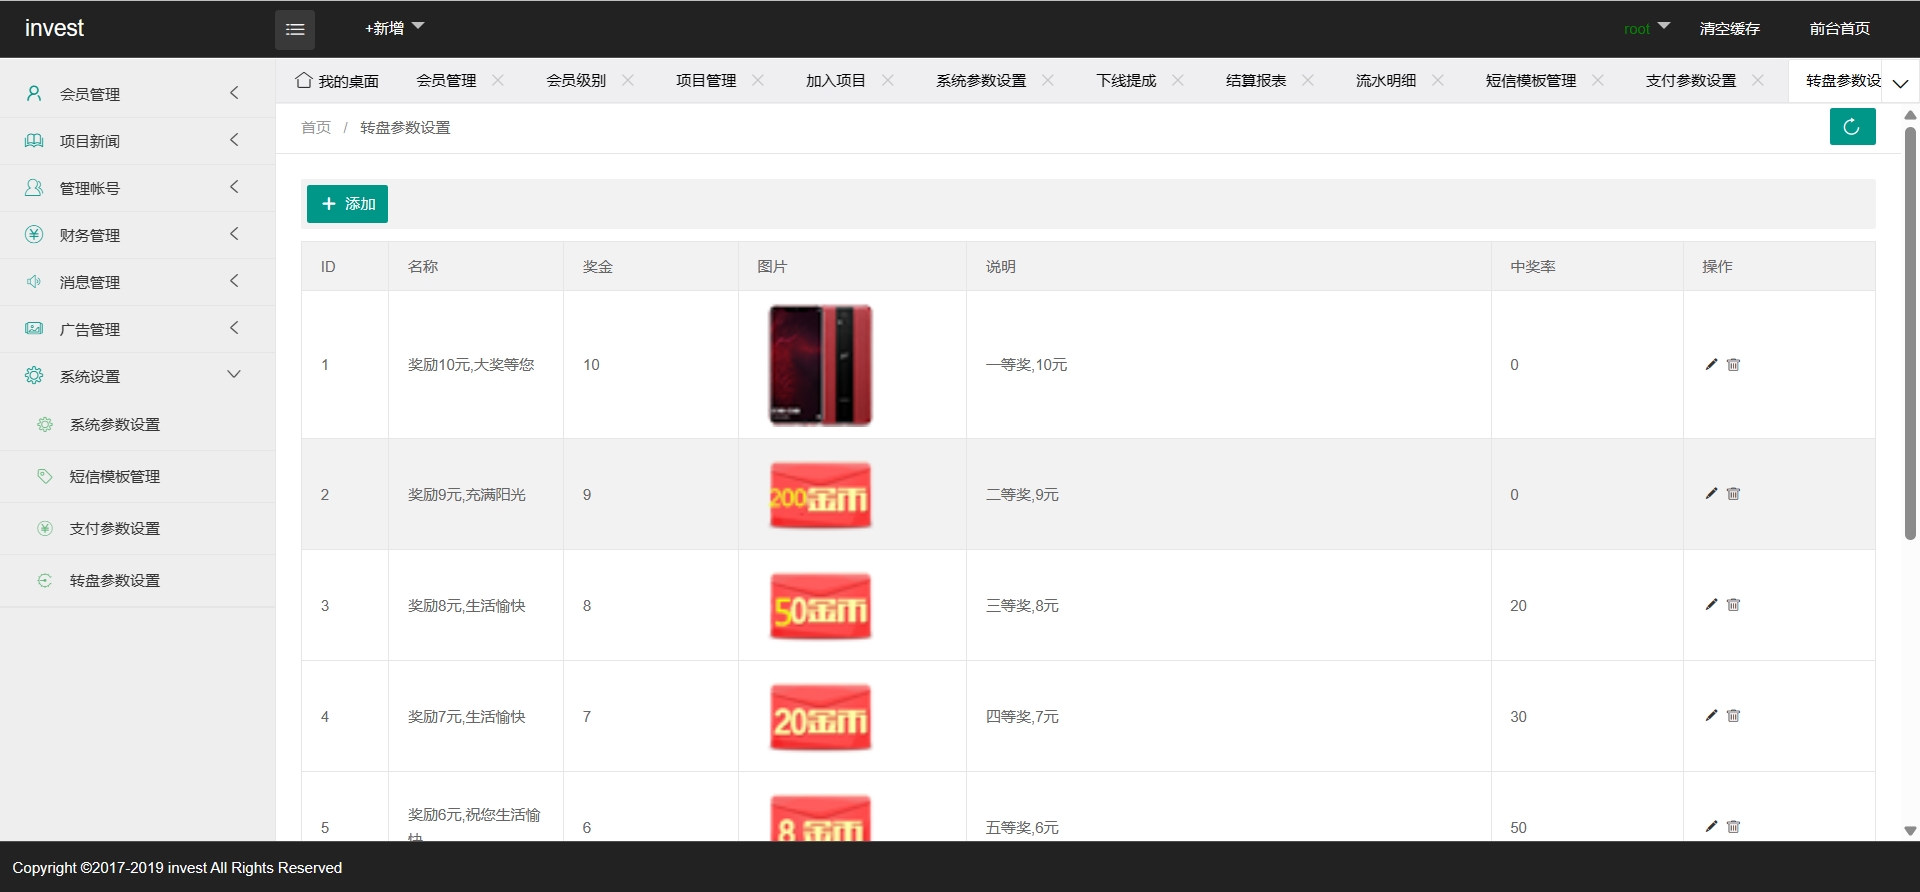
Task: Expand the 会员管理 sidebar menu
Action: click(x=137, y=94)
